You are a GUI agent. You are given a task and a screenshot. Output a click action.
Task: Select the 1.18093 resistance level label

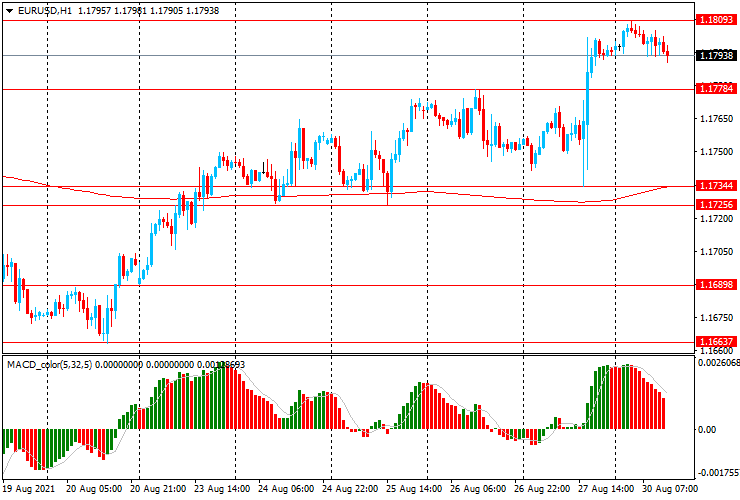coord(716,20)
